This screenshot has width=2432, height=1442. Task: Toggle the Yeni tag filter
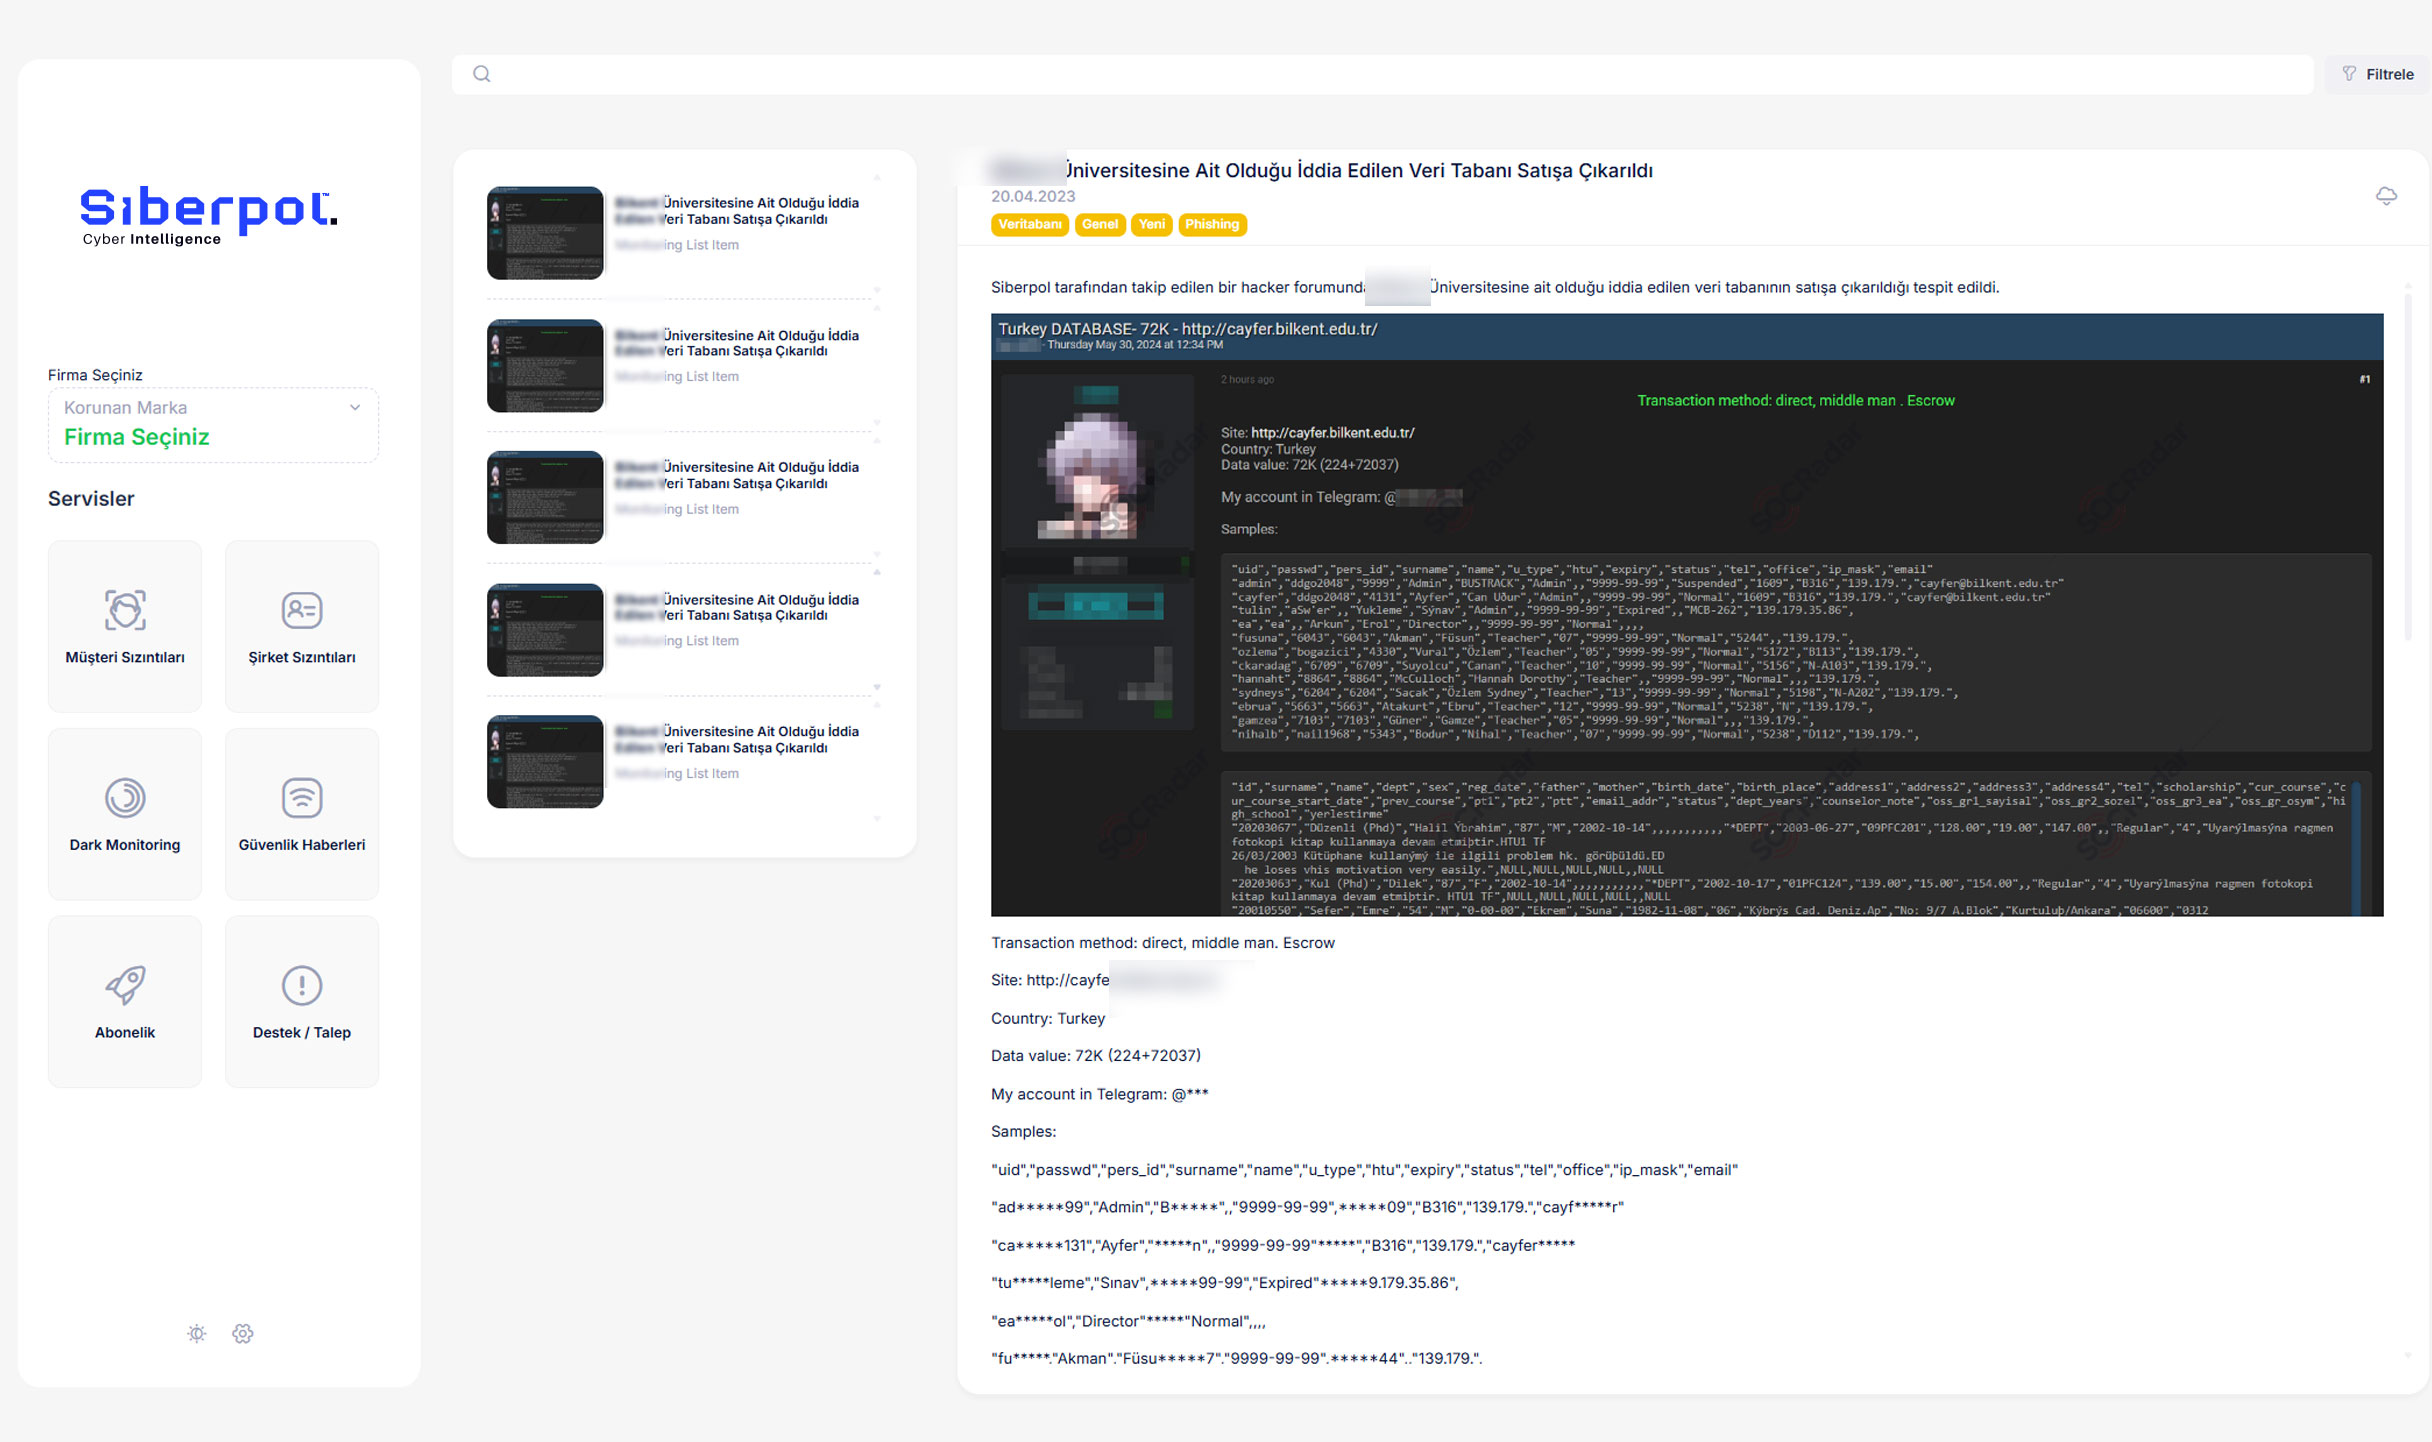(x=1151, y=224)
